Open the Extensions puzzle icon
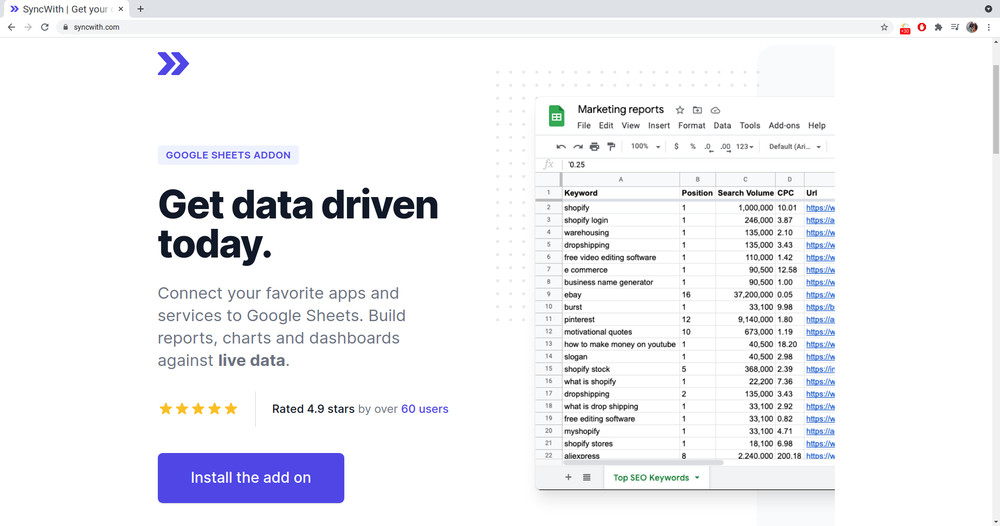This screenshot has width=1000, height=526. pos(938,27)
